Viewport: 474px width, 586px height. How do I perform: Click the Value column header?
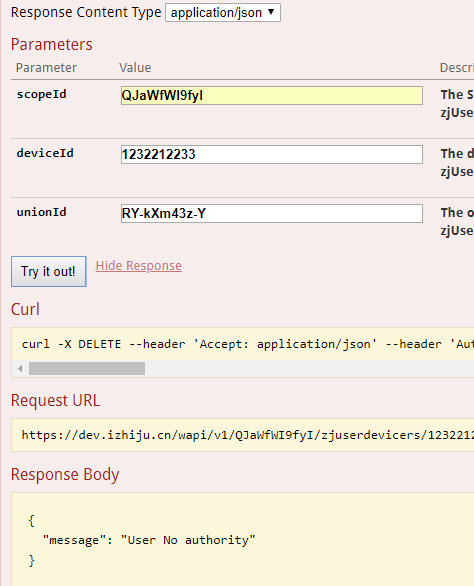(x=135, y=68)
